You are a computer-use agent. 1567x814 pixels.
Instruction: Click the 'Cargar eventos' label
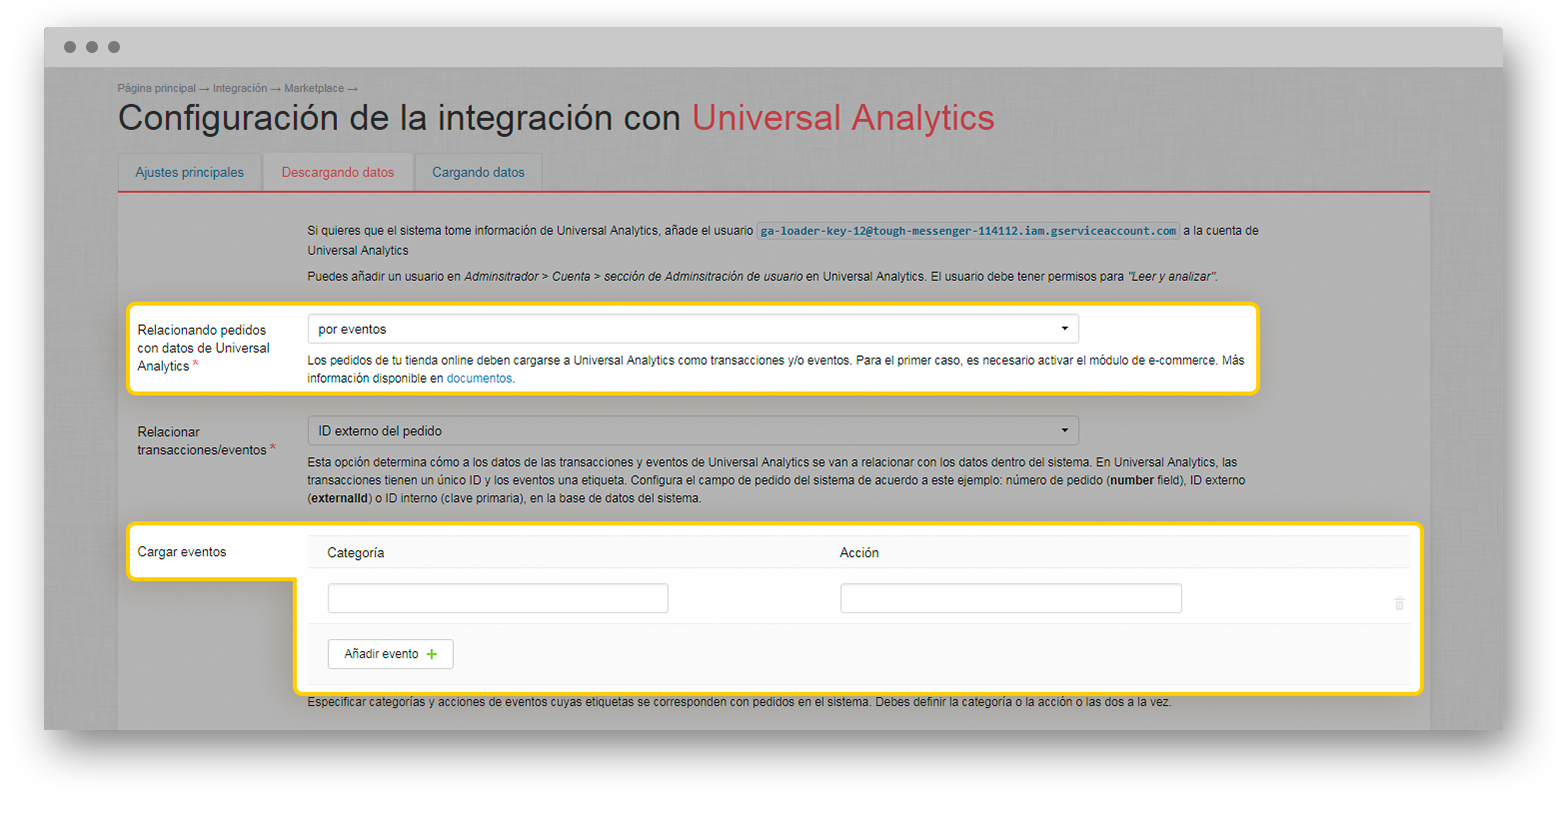click(x=182, y=552)
